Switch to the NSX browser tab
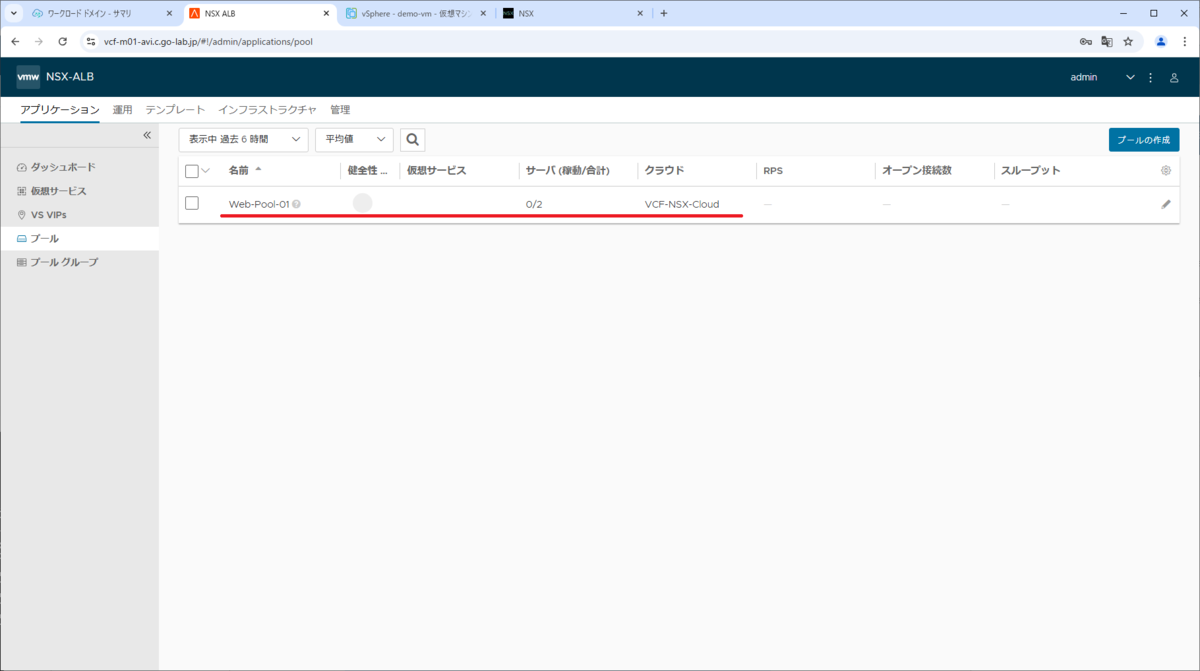 [574, 13]
